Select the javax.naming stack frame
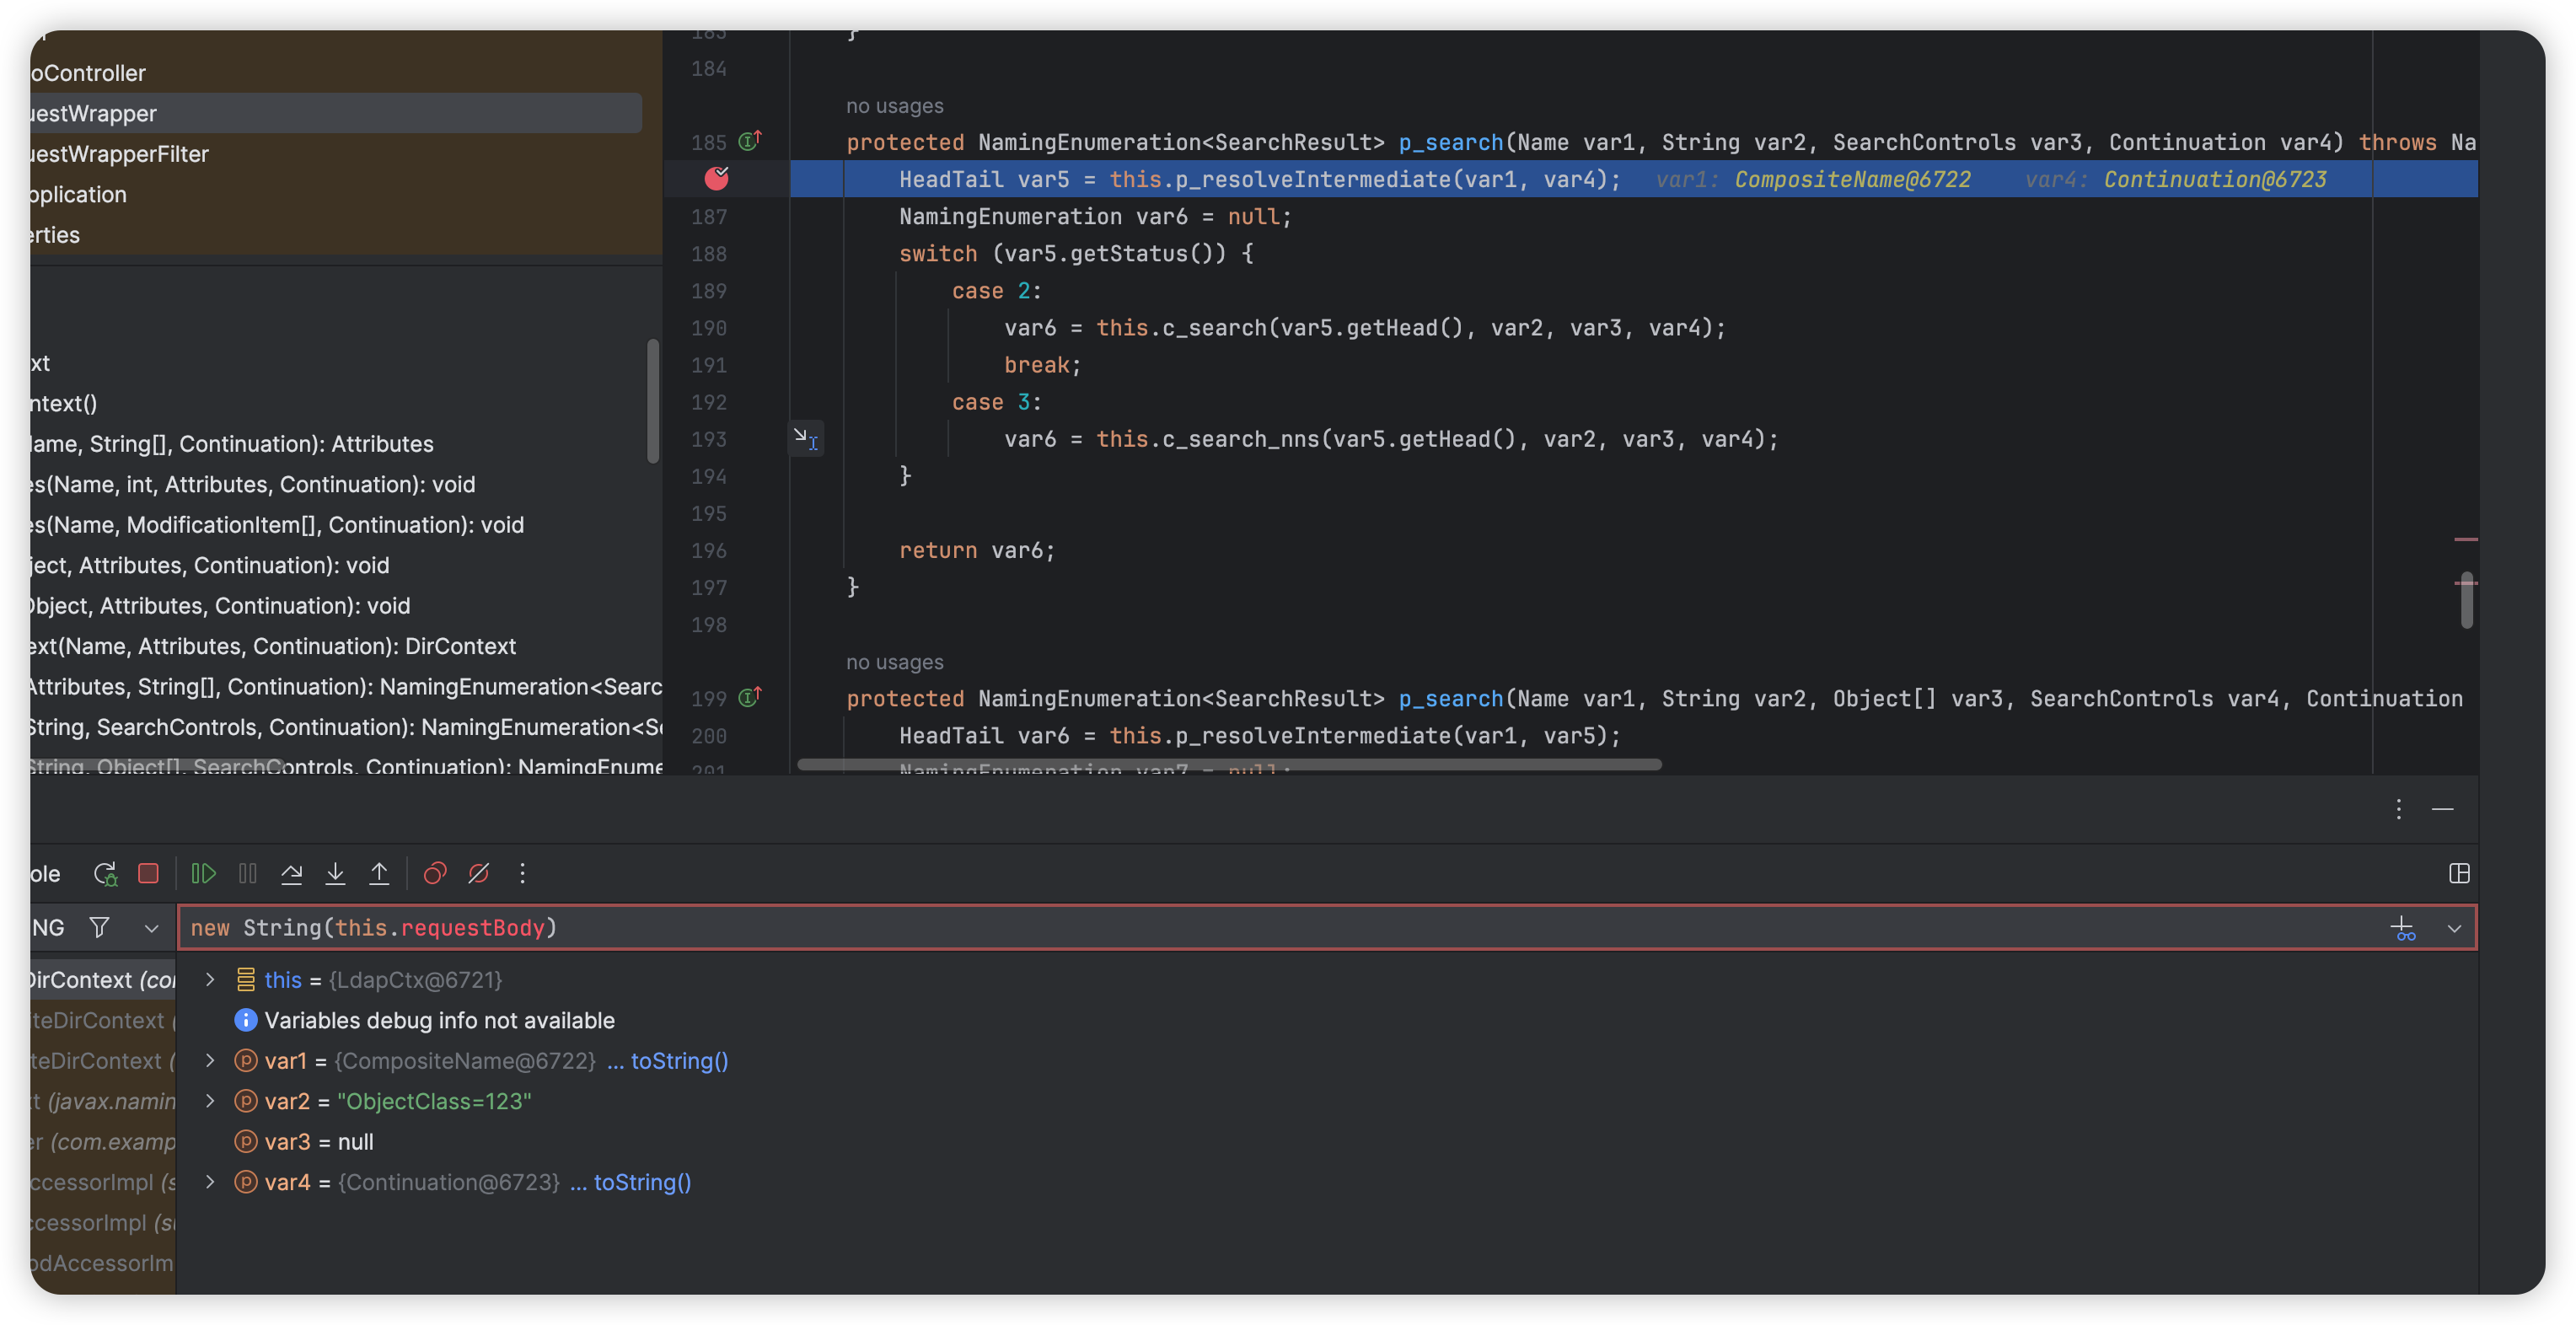 pos(103,1101)
